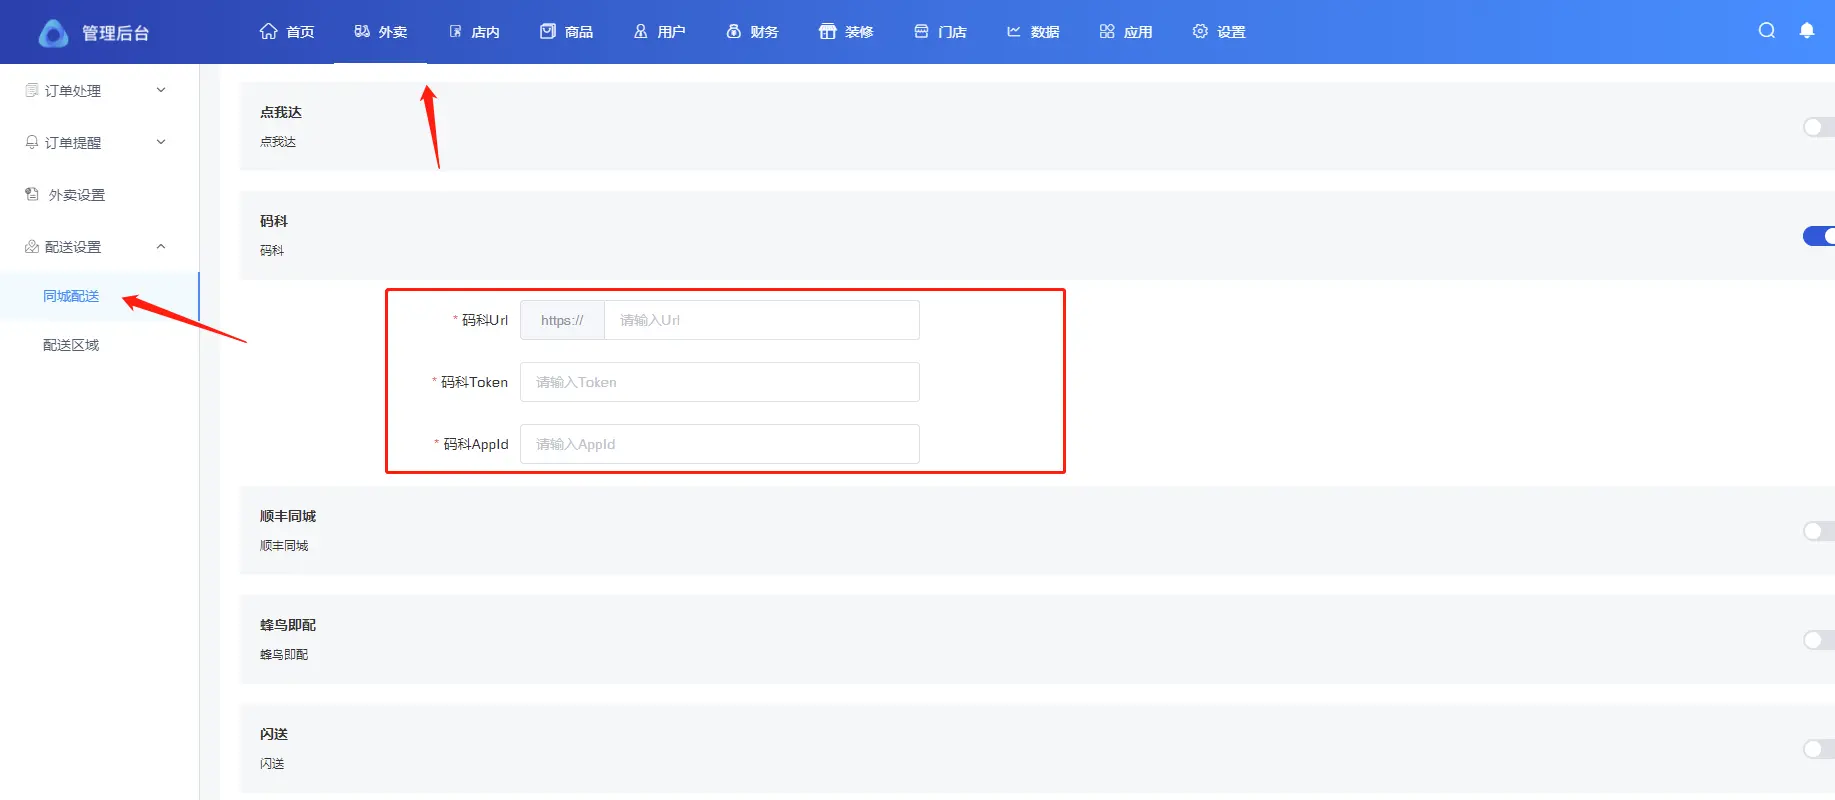Viewport: 1835px width, 800px height.
Task: Click the 订单提醒 bell sidebar icon
Action: 32,142
